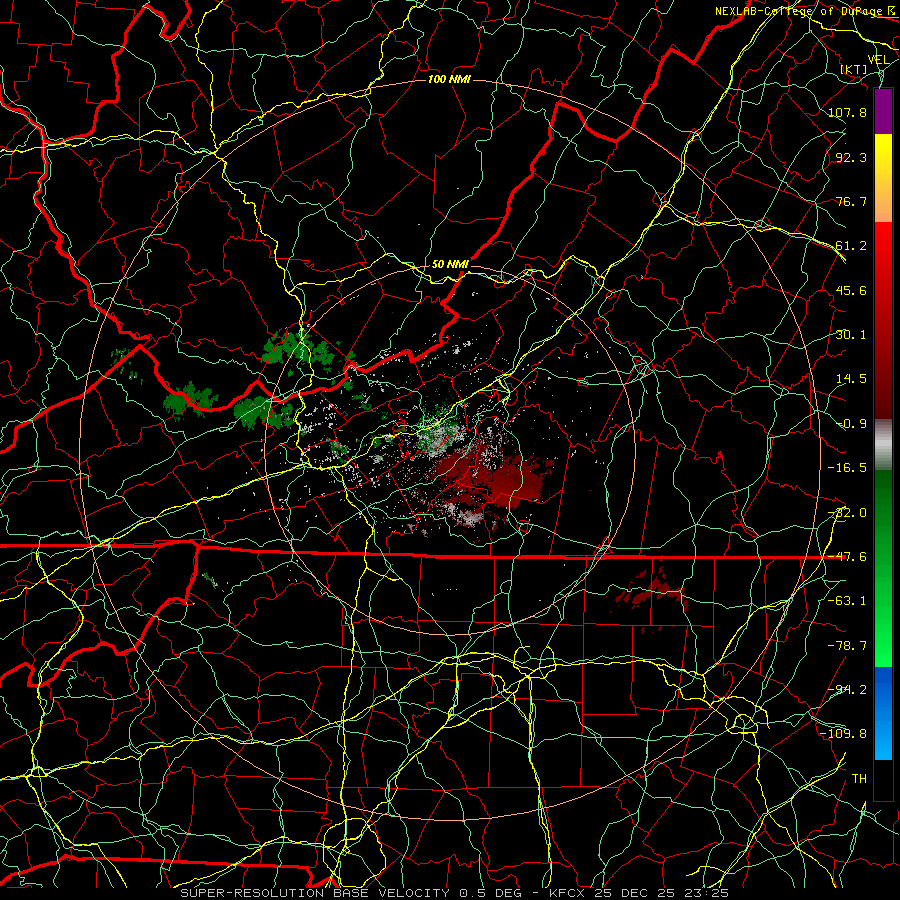Screen dimensions: 900x900
Task: Pick the green segment of the color bar
Action: tap(883, 568)
